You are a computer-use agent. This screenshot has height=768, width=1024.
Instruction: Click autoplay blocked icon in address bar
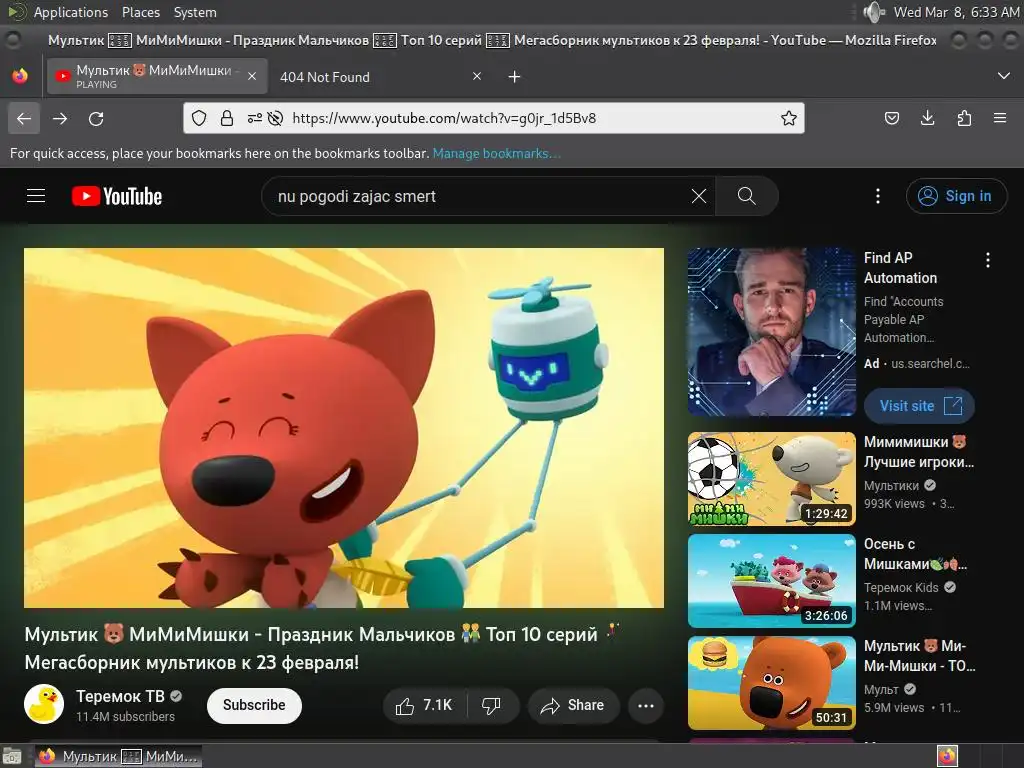[x=276, y=118]
